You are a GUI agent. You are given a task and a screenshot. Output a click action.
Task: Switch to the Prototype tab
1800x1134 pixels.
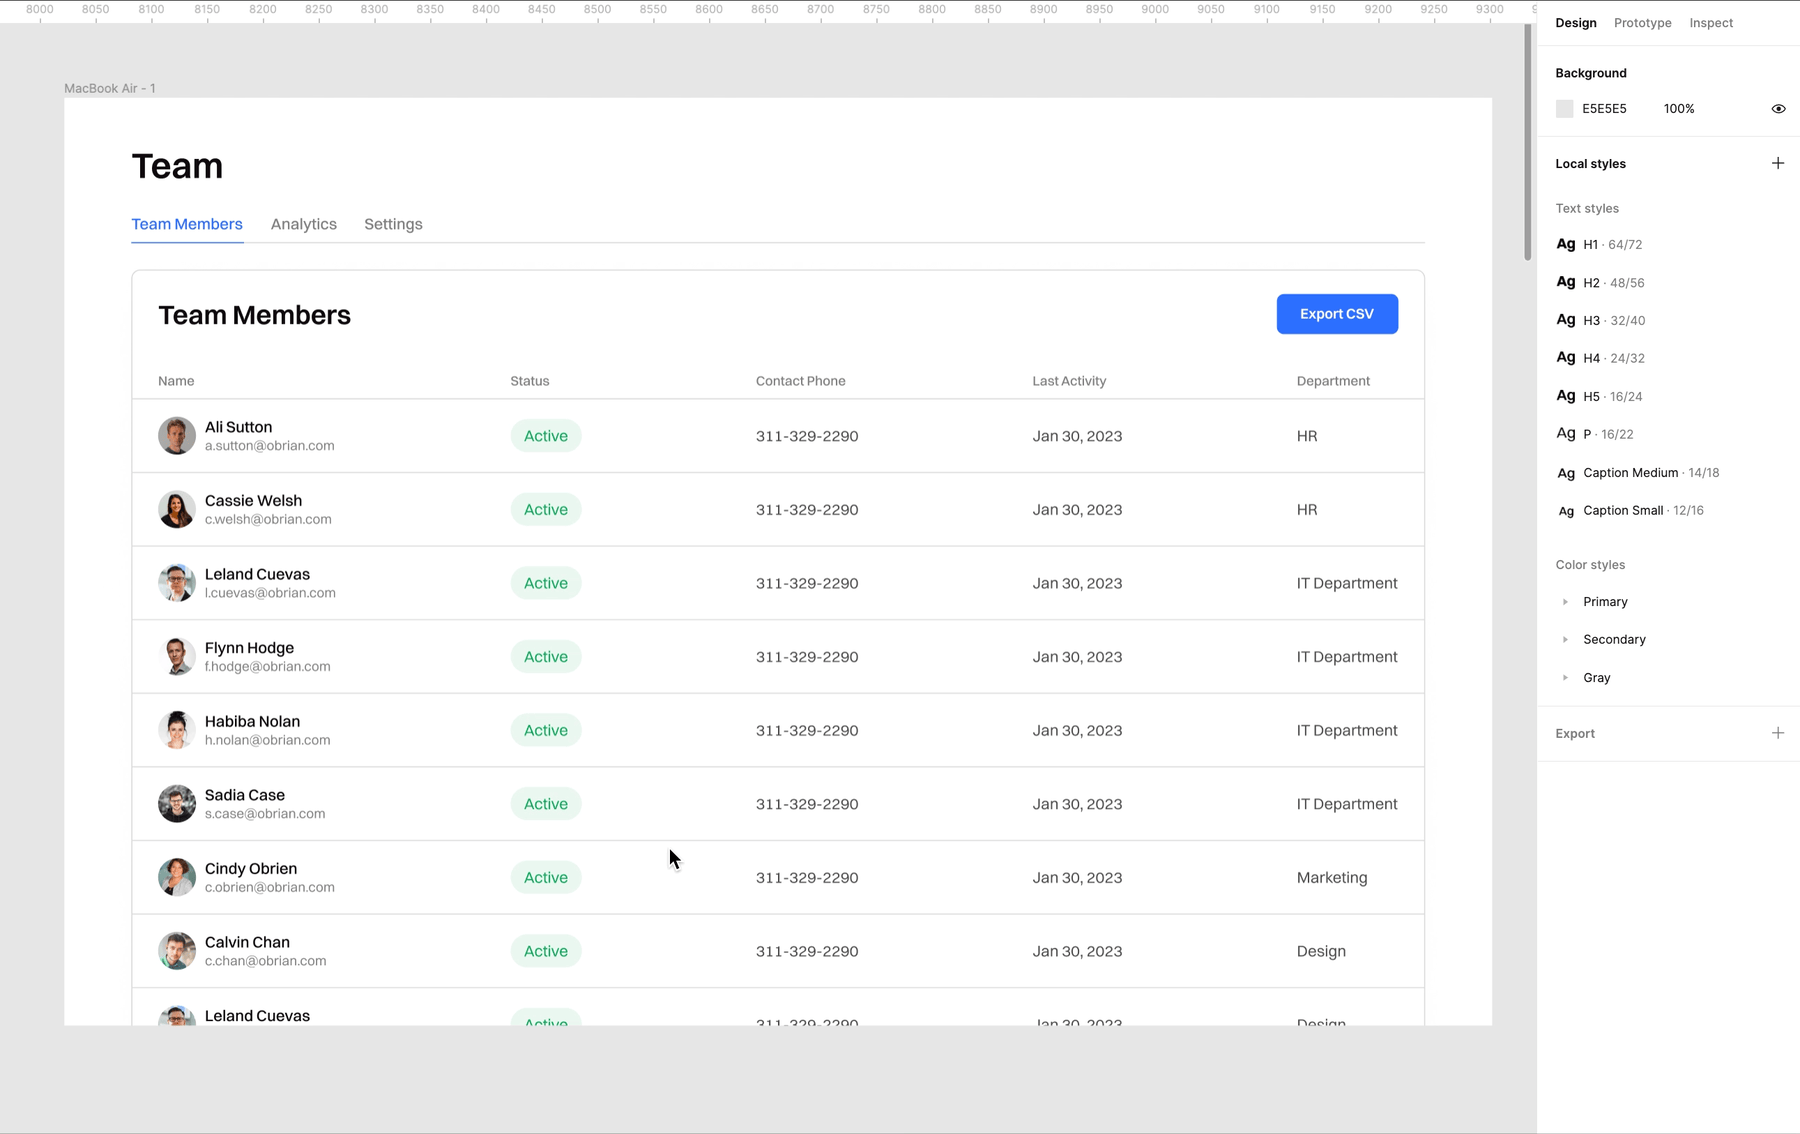pos(1642,23)
